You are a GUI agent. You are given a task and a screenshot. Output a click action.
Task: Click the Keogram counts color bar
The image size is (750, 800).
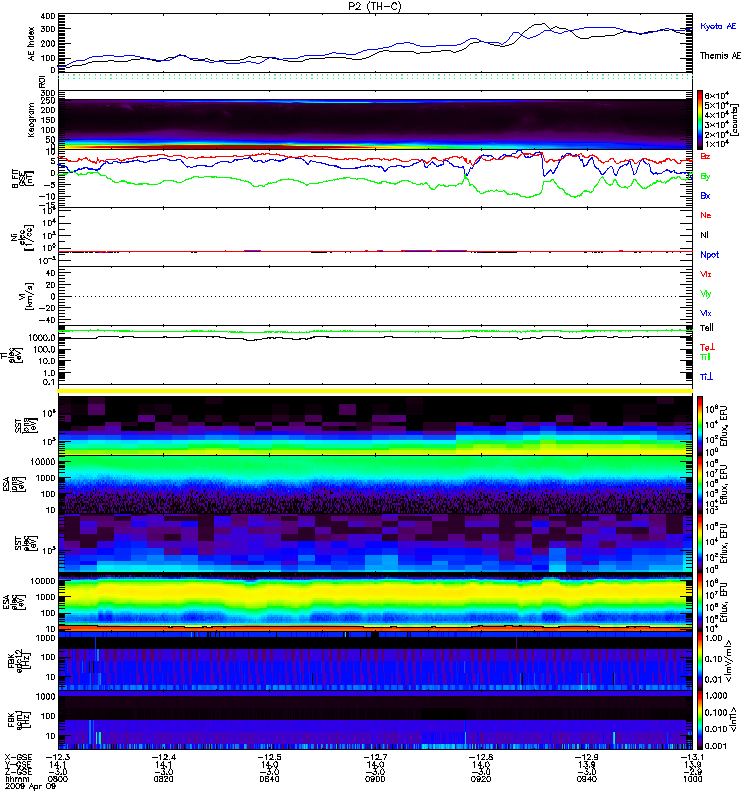[x=700, y=120]
